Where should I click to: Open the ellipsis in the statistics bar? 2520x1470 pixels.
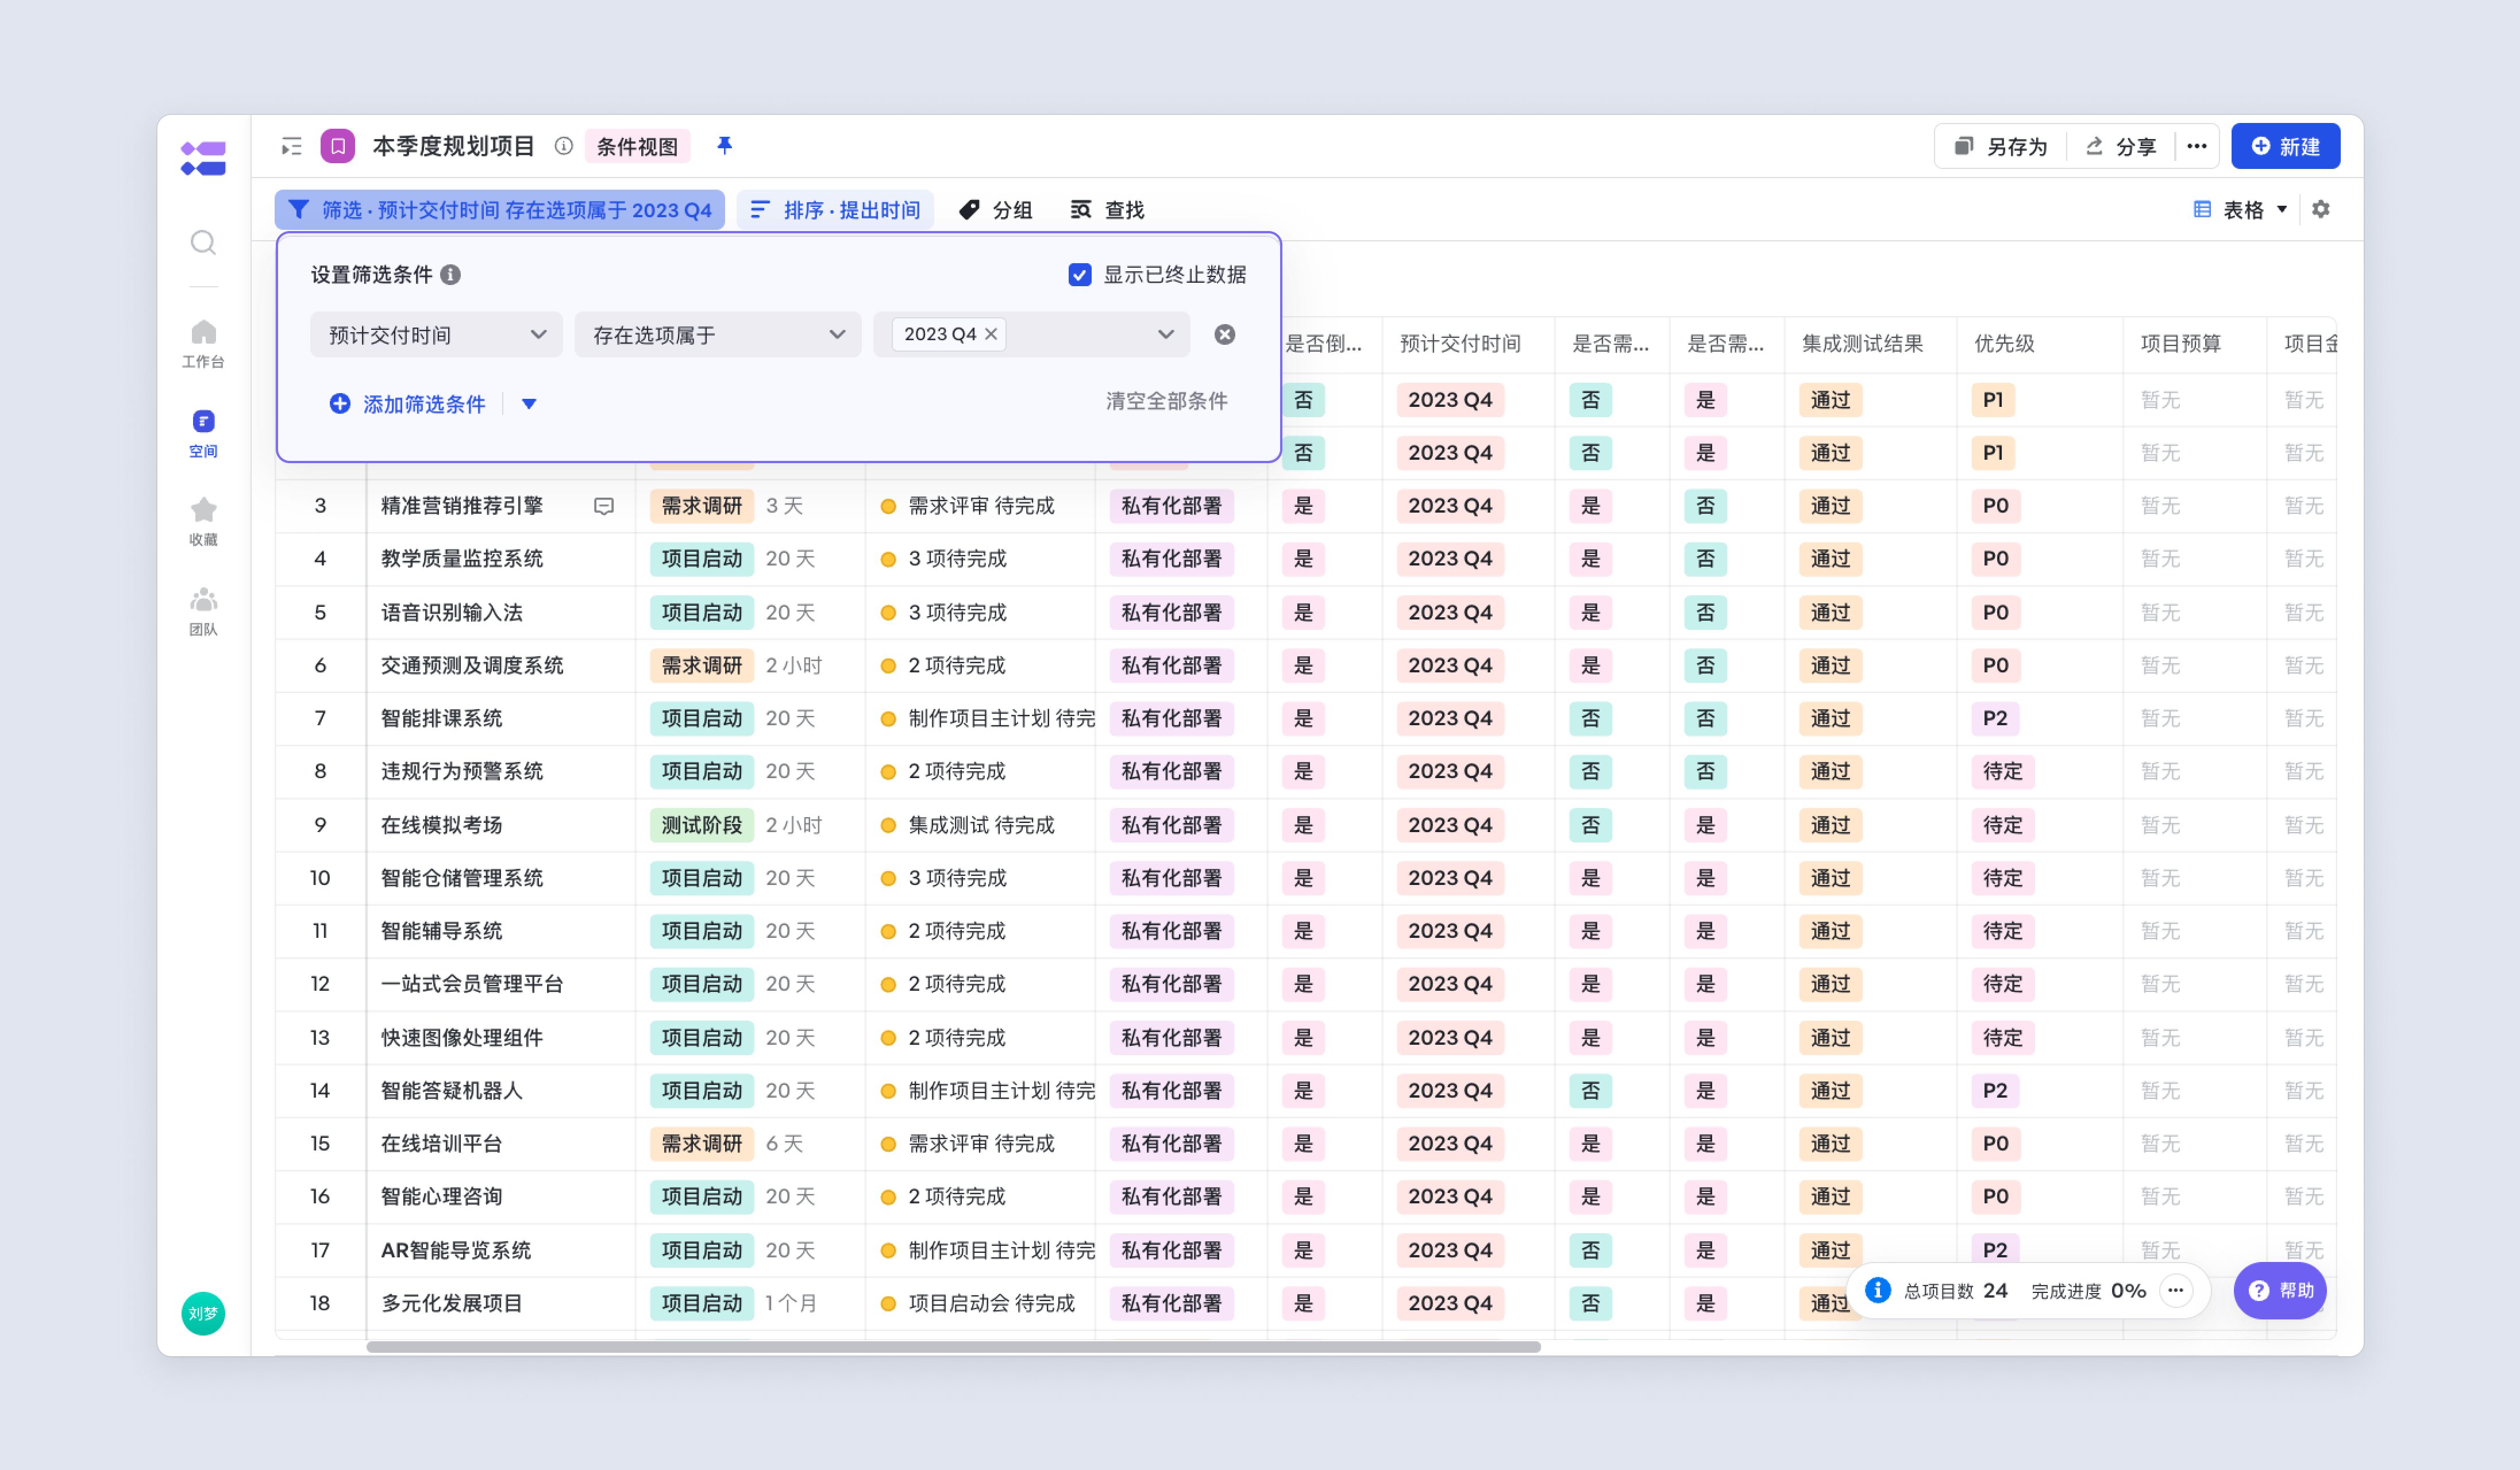pyautogui.click(x=2176, y=1290)
